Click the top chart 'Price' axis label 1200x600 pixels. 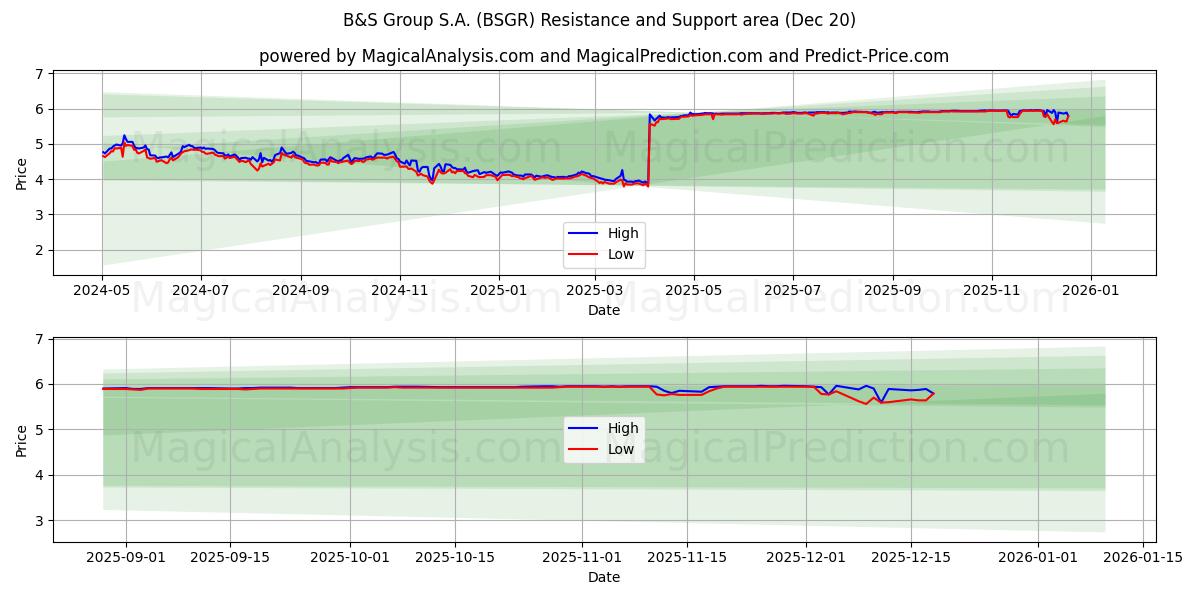click(x=22, y=173)
